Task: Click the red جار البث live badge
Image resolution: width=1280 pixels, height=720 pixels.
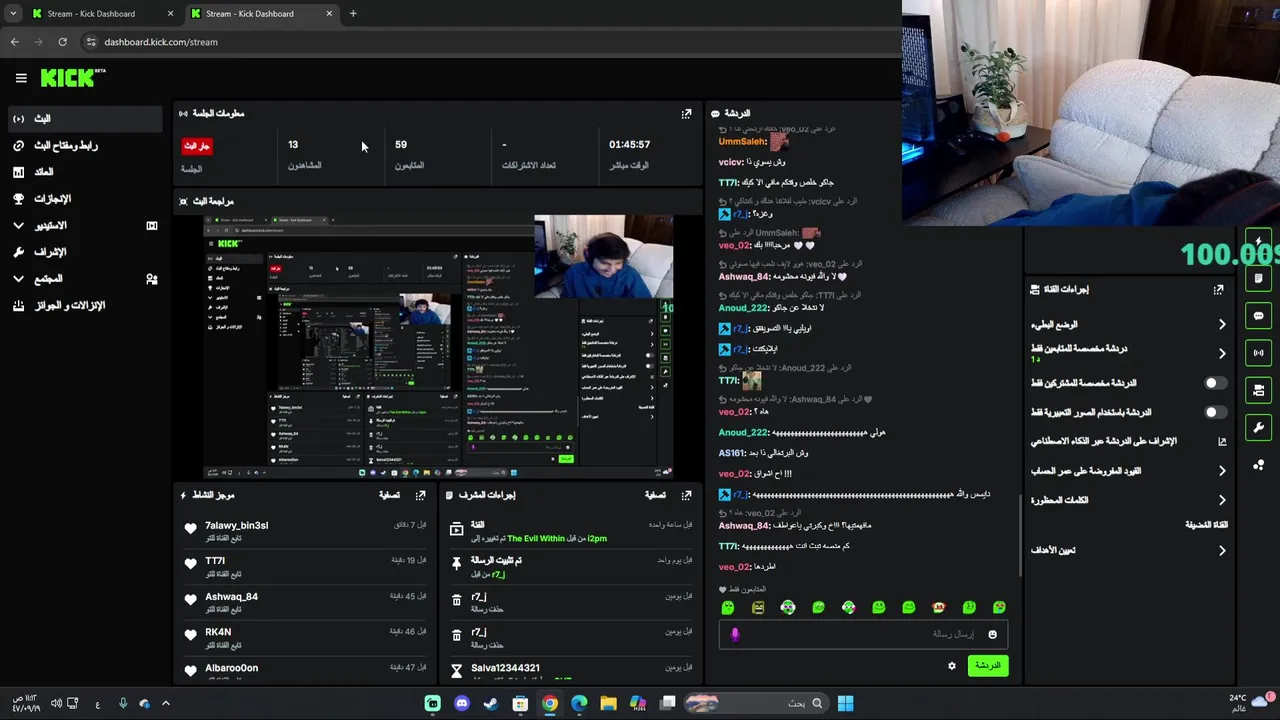Action: tap(196, 146)
